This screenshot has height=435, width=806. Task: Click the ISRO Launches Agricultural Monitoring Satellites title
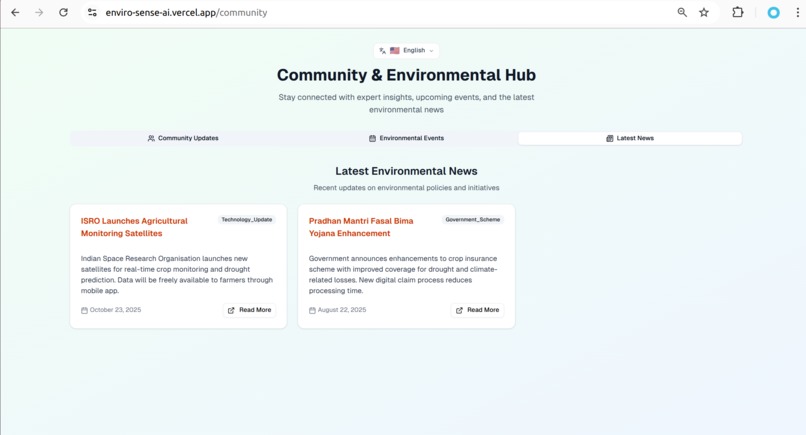(x=134, y=227)
